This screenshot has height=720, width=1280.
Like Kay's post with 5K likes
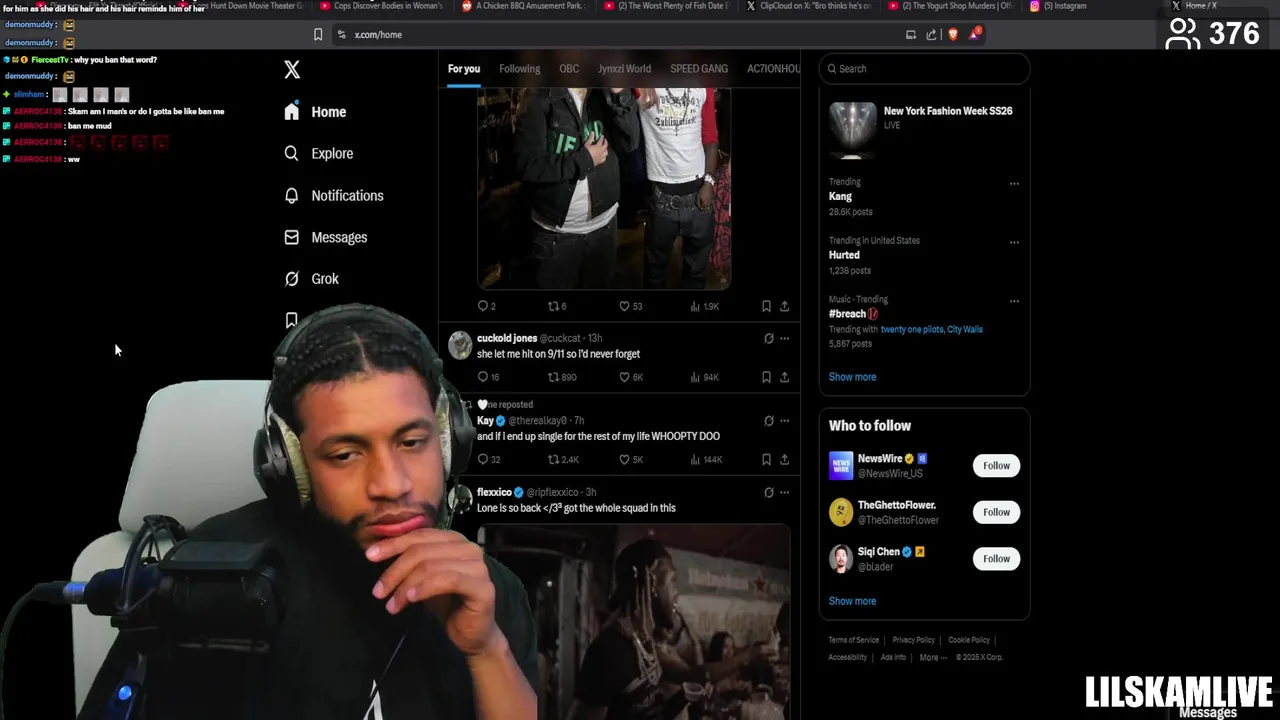631,459
